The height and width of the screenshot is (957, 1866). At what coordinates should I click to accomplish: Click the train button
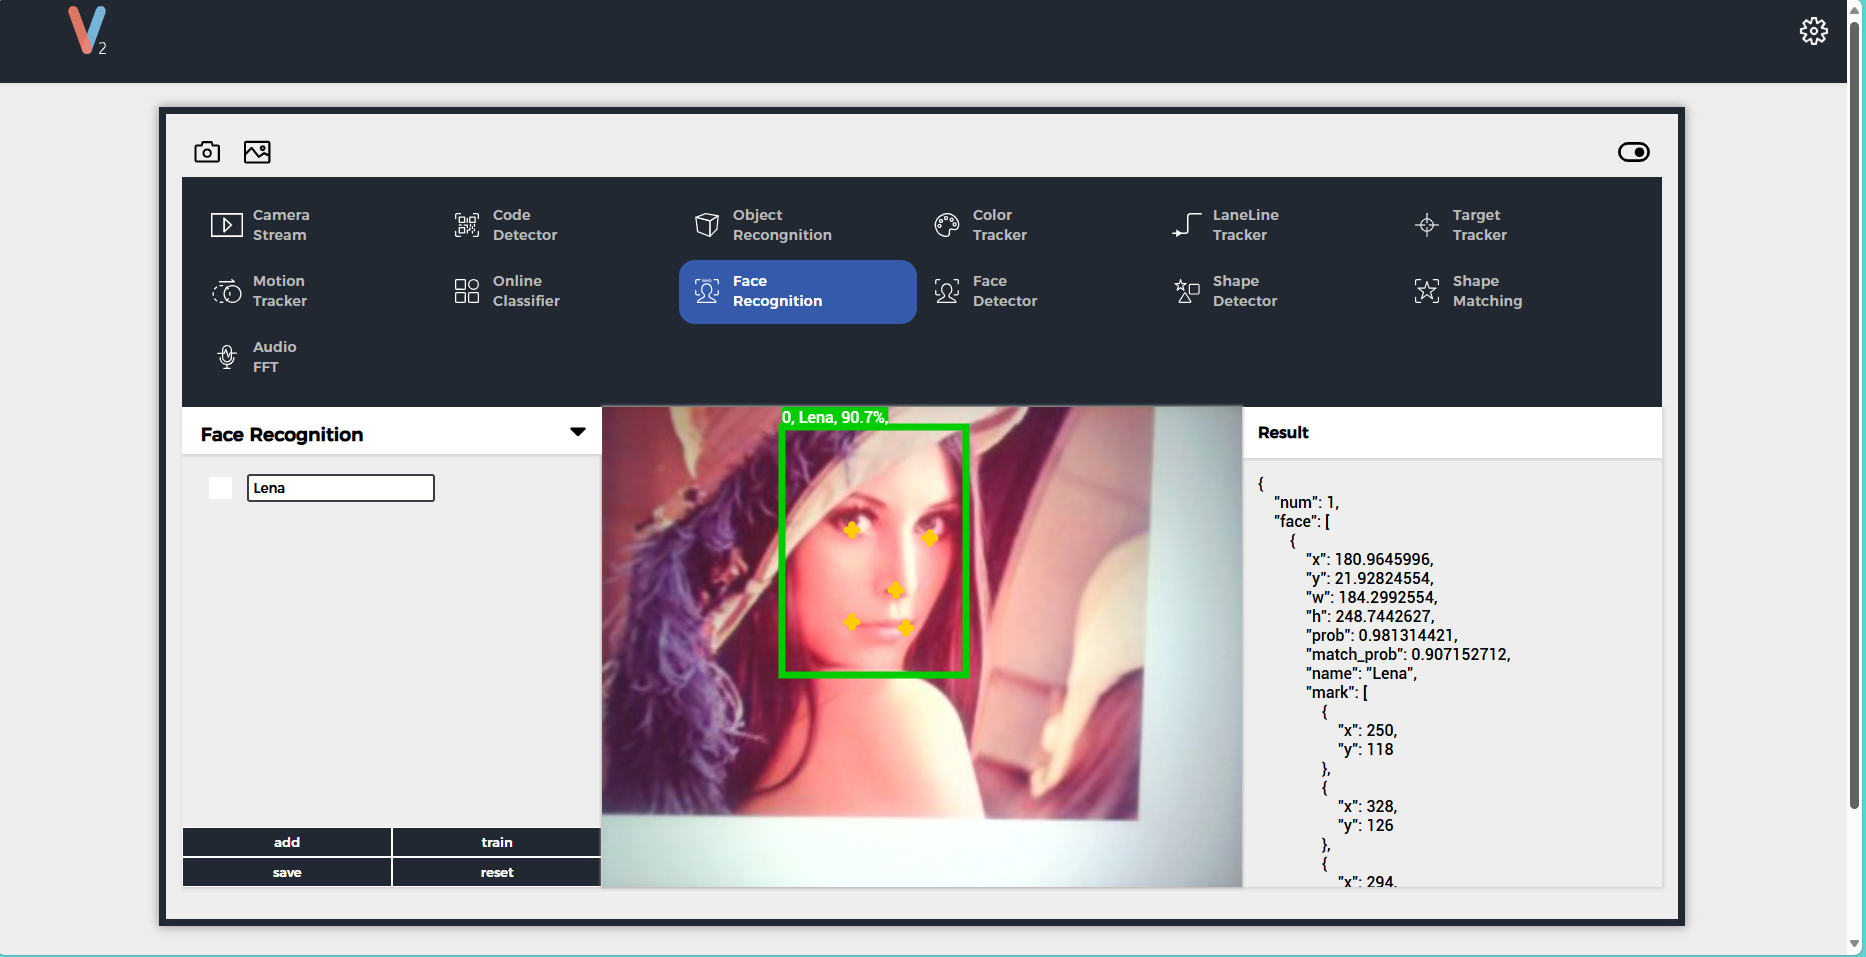497,842
